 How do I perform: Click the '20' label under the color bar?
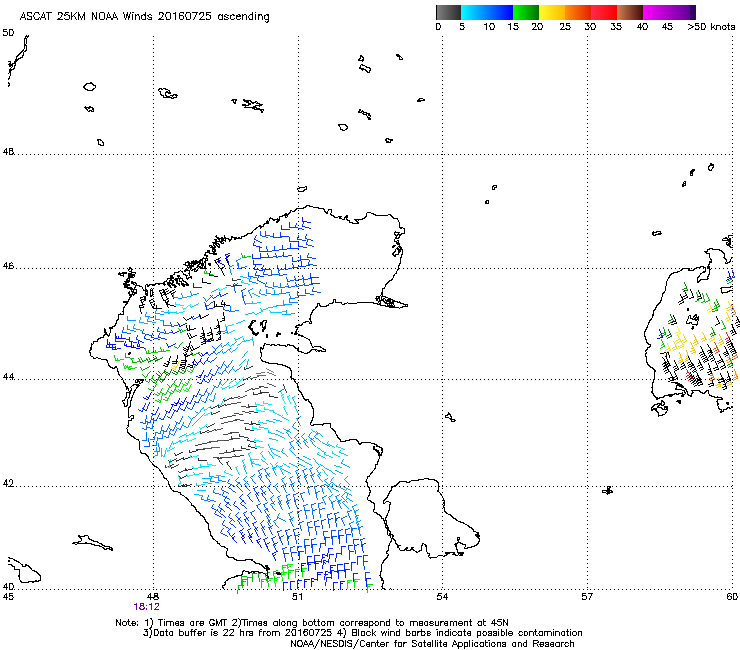pyautogui.click(x=537, y=27)
